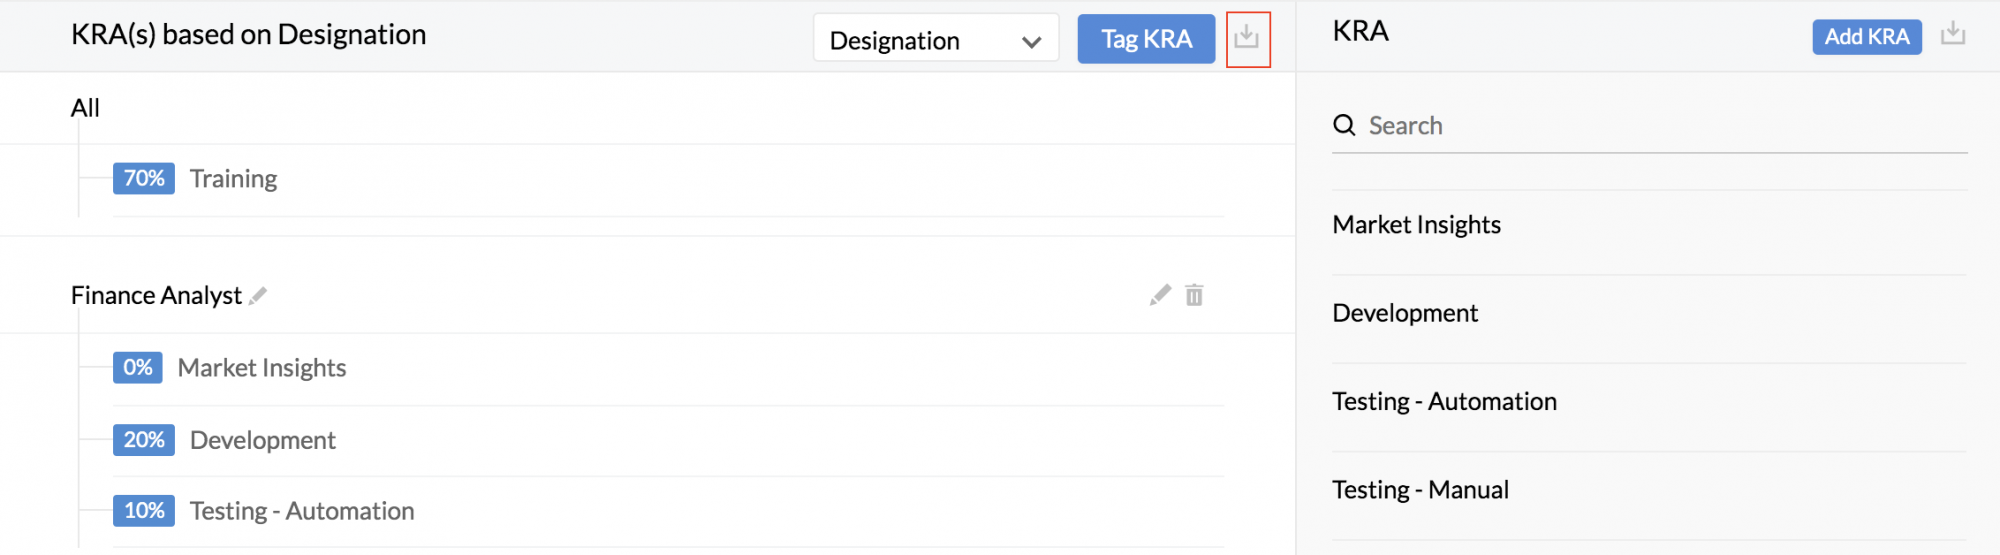The height and width of the screenshot is (555, 2000).
Task: Click the 20% badge next to Development
Action: tap(144, 440)
